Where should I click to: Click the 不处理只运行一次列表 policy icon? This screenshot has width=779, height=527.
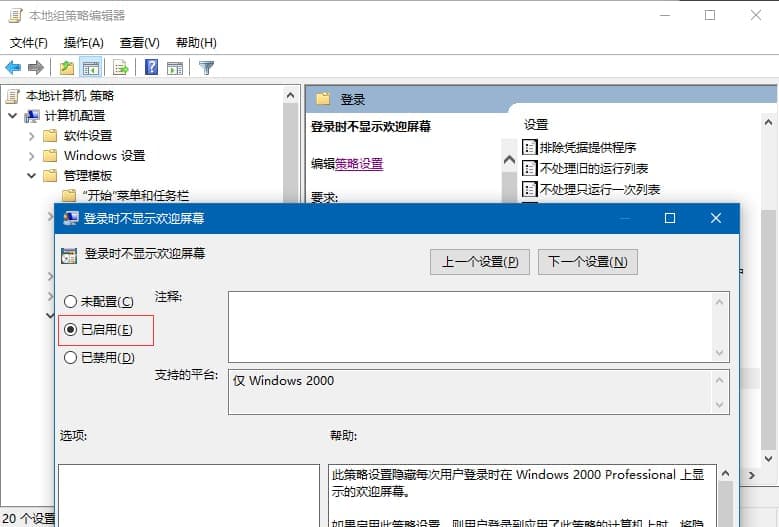[530, 189]
